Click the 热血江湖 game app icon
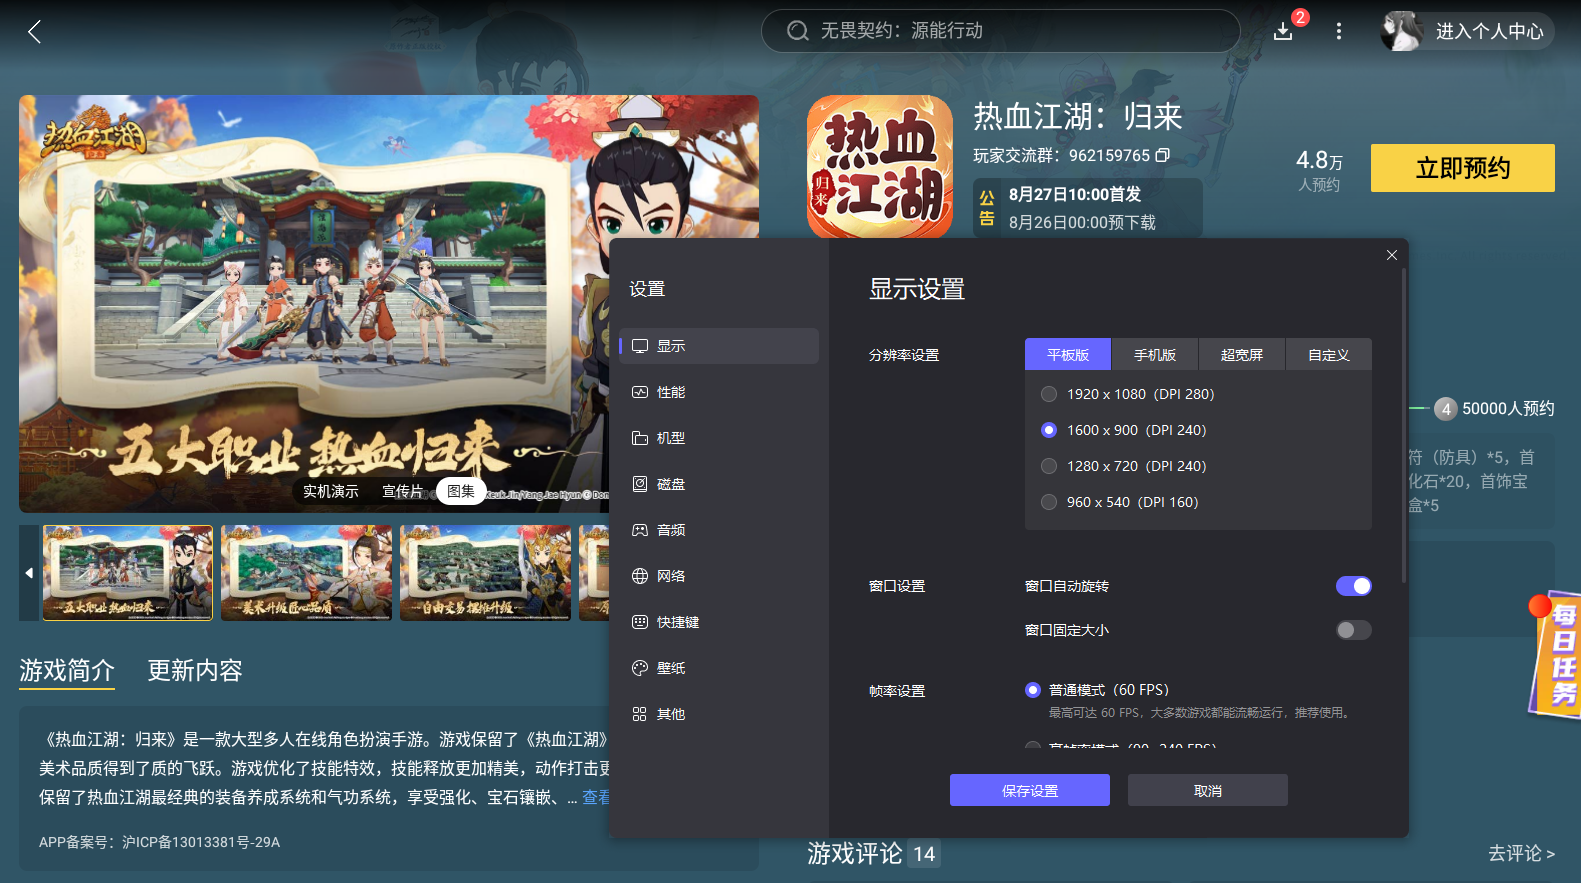The image size is (1581, 883). [880, 167]
